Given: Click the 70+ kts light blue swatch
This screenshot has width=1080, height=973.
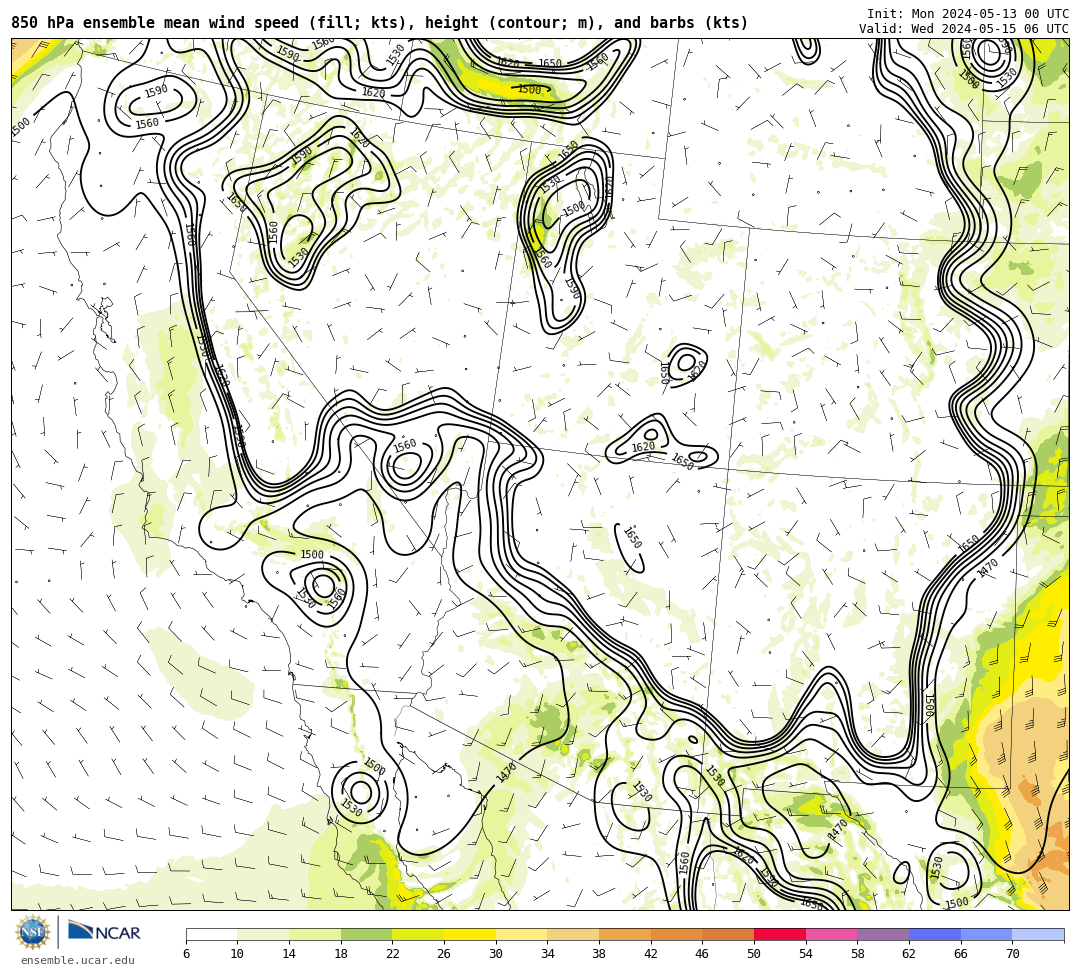Looking at the screenshot, I should [x=1038, y=934].
